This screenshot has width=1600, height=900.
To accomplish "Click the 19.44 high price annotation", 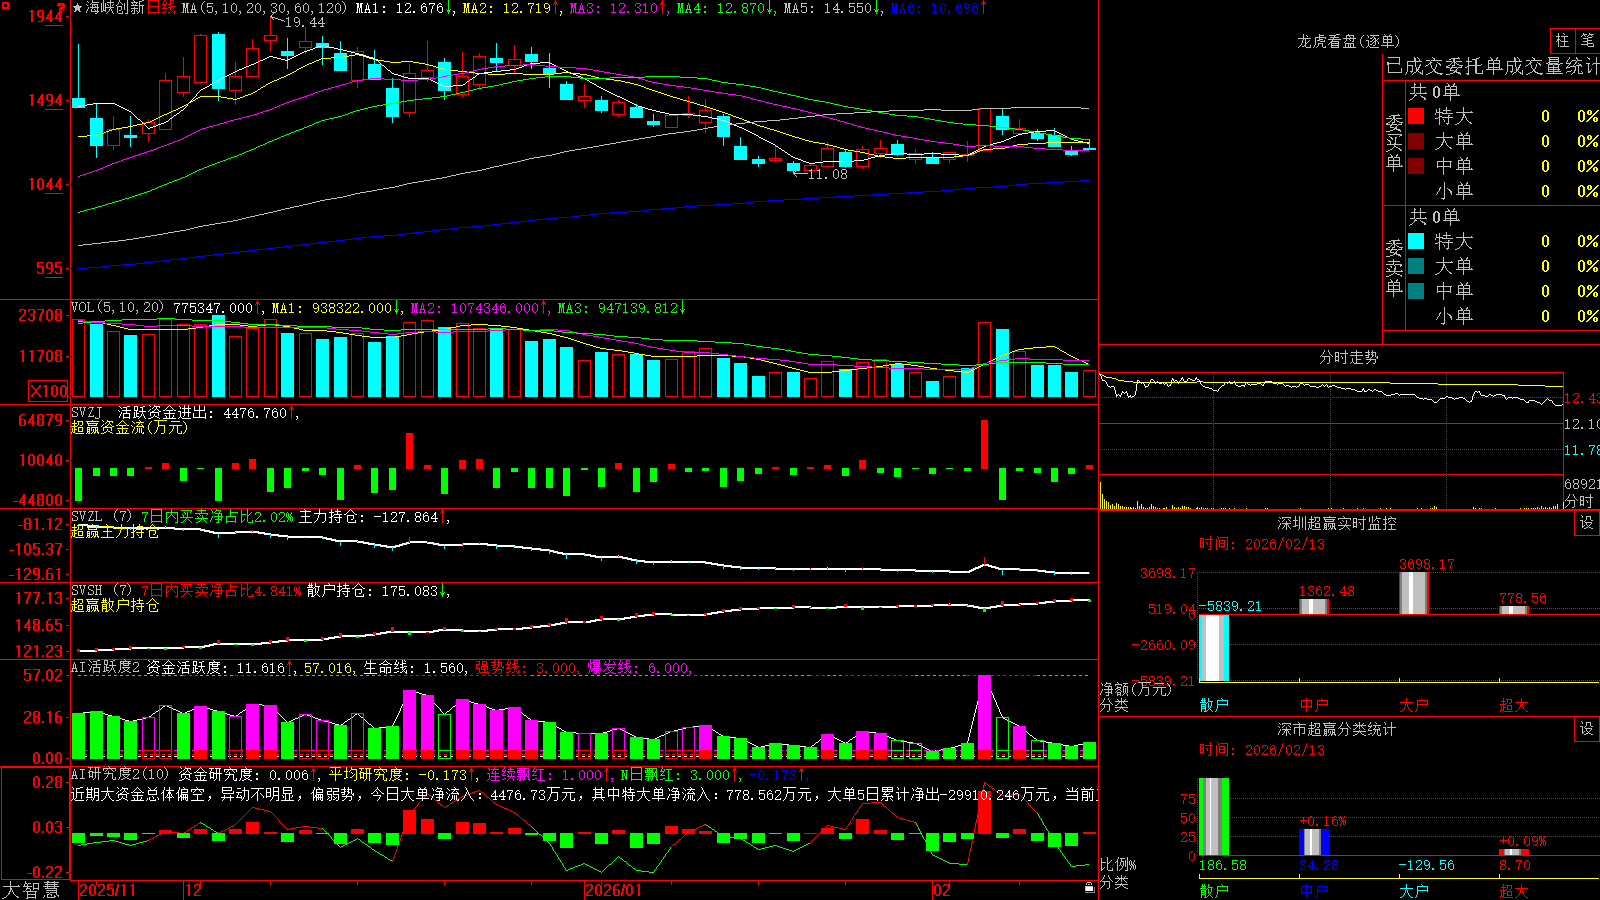I will (304, 22).
